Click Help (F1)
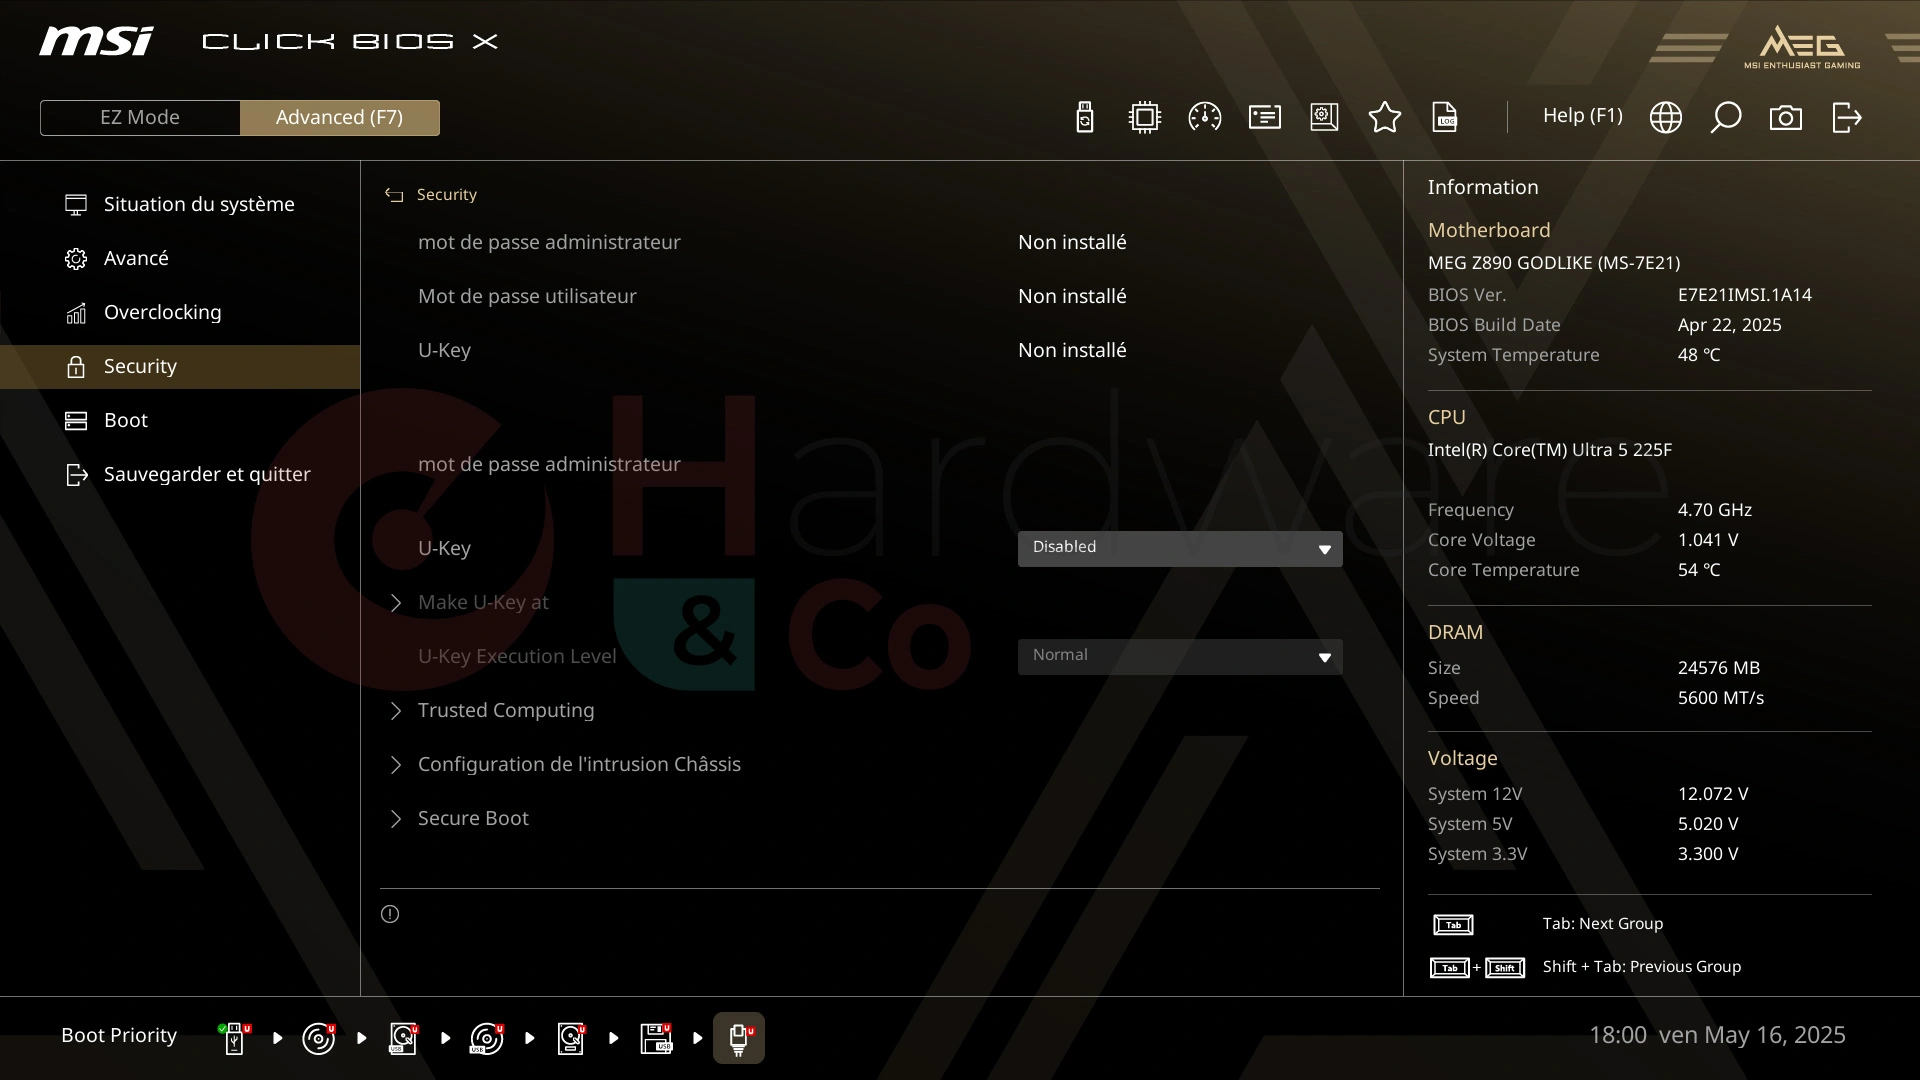The height and width of the screenshot is (1080, 1920). pyautogui.click(x=1582, y=116)
